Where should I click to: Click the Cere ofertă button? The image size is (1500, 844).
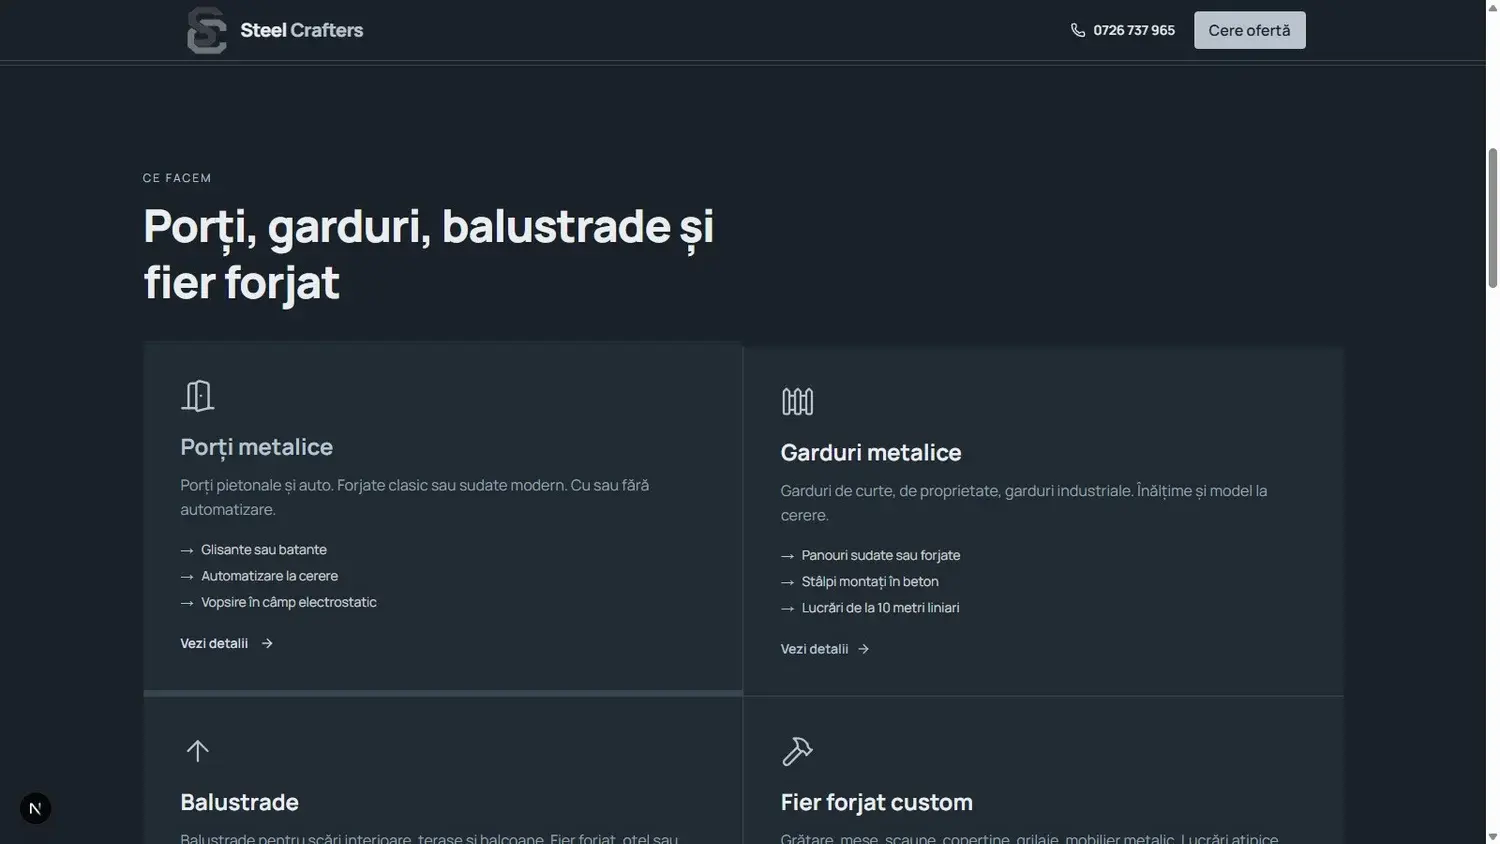(x=1249, y=30)
